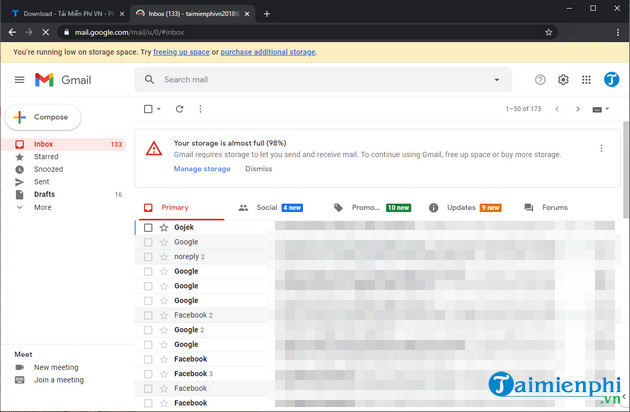Image resolution: width=630 pixels, height=412 pixels.
Task: Close the Download Taimienphi browser tab
Action: point(122,14)
